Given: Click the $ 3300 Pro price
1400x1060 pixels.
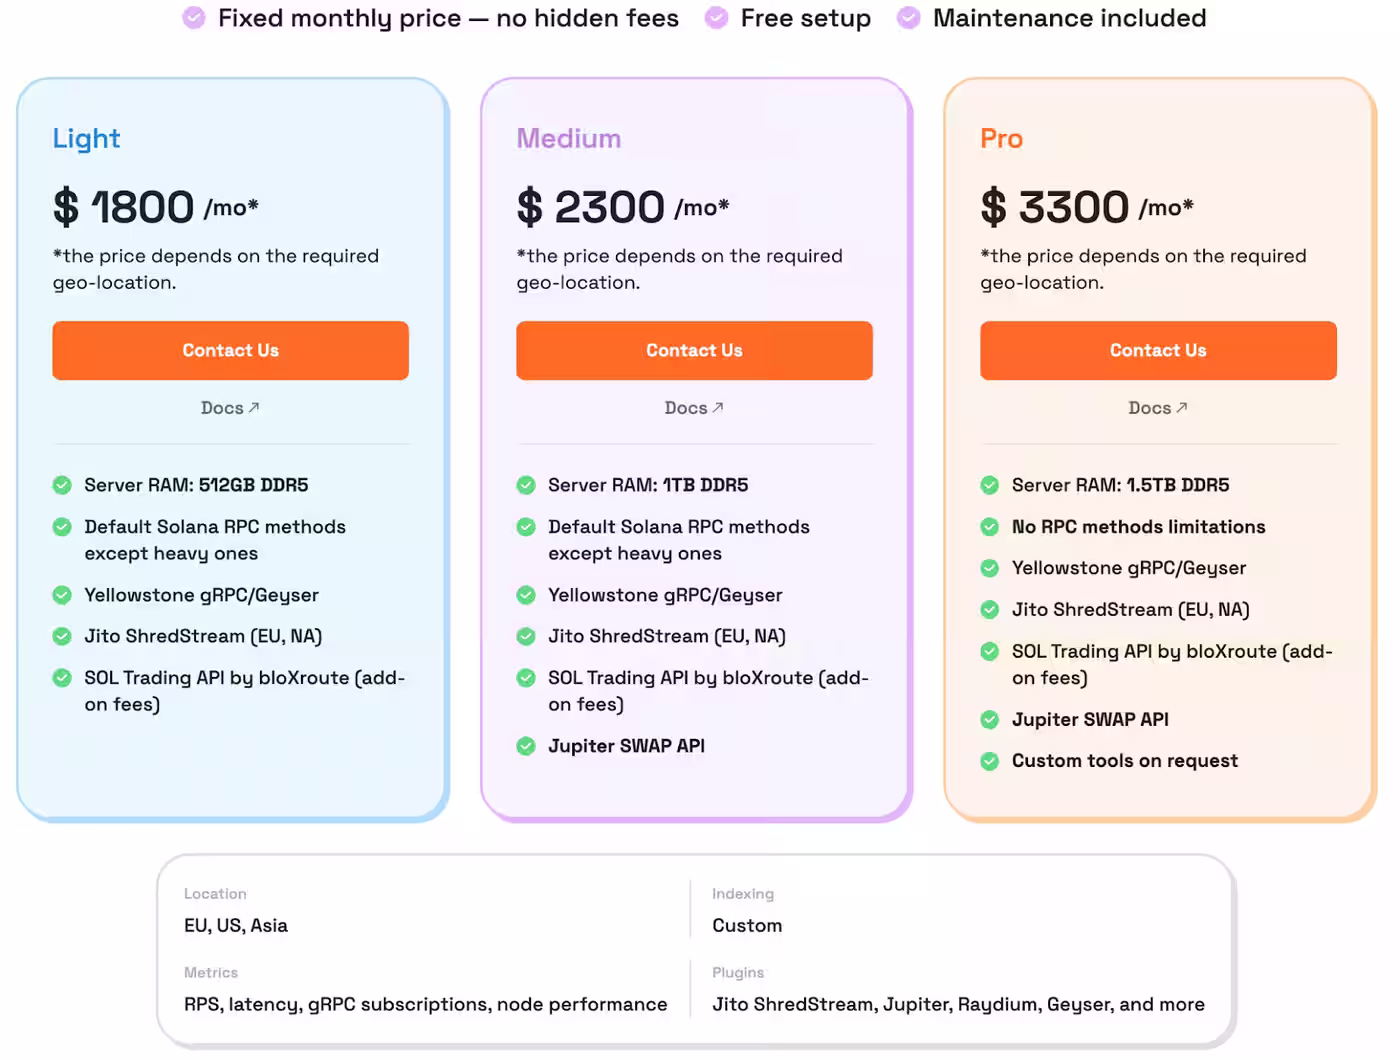Looking at the screenshot, I should click(1060, 207).
